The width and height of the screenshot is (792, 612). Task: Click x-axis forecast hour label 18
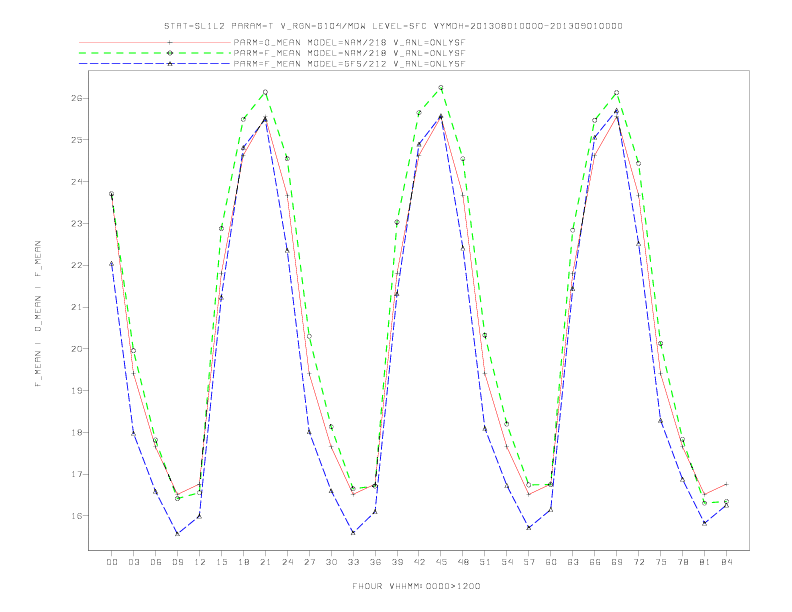click(243, 562)
